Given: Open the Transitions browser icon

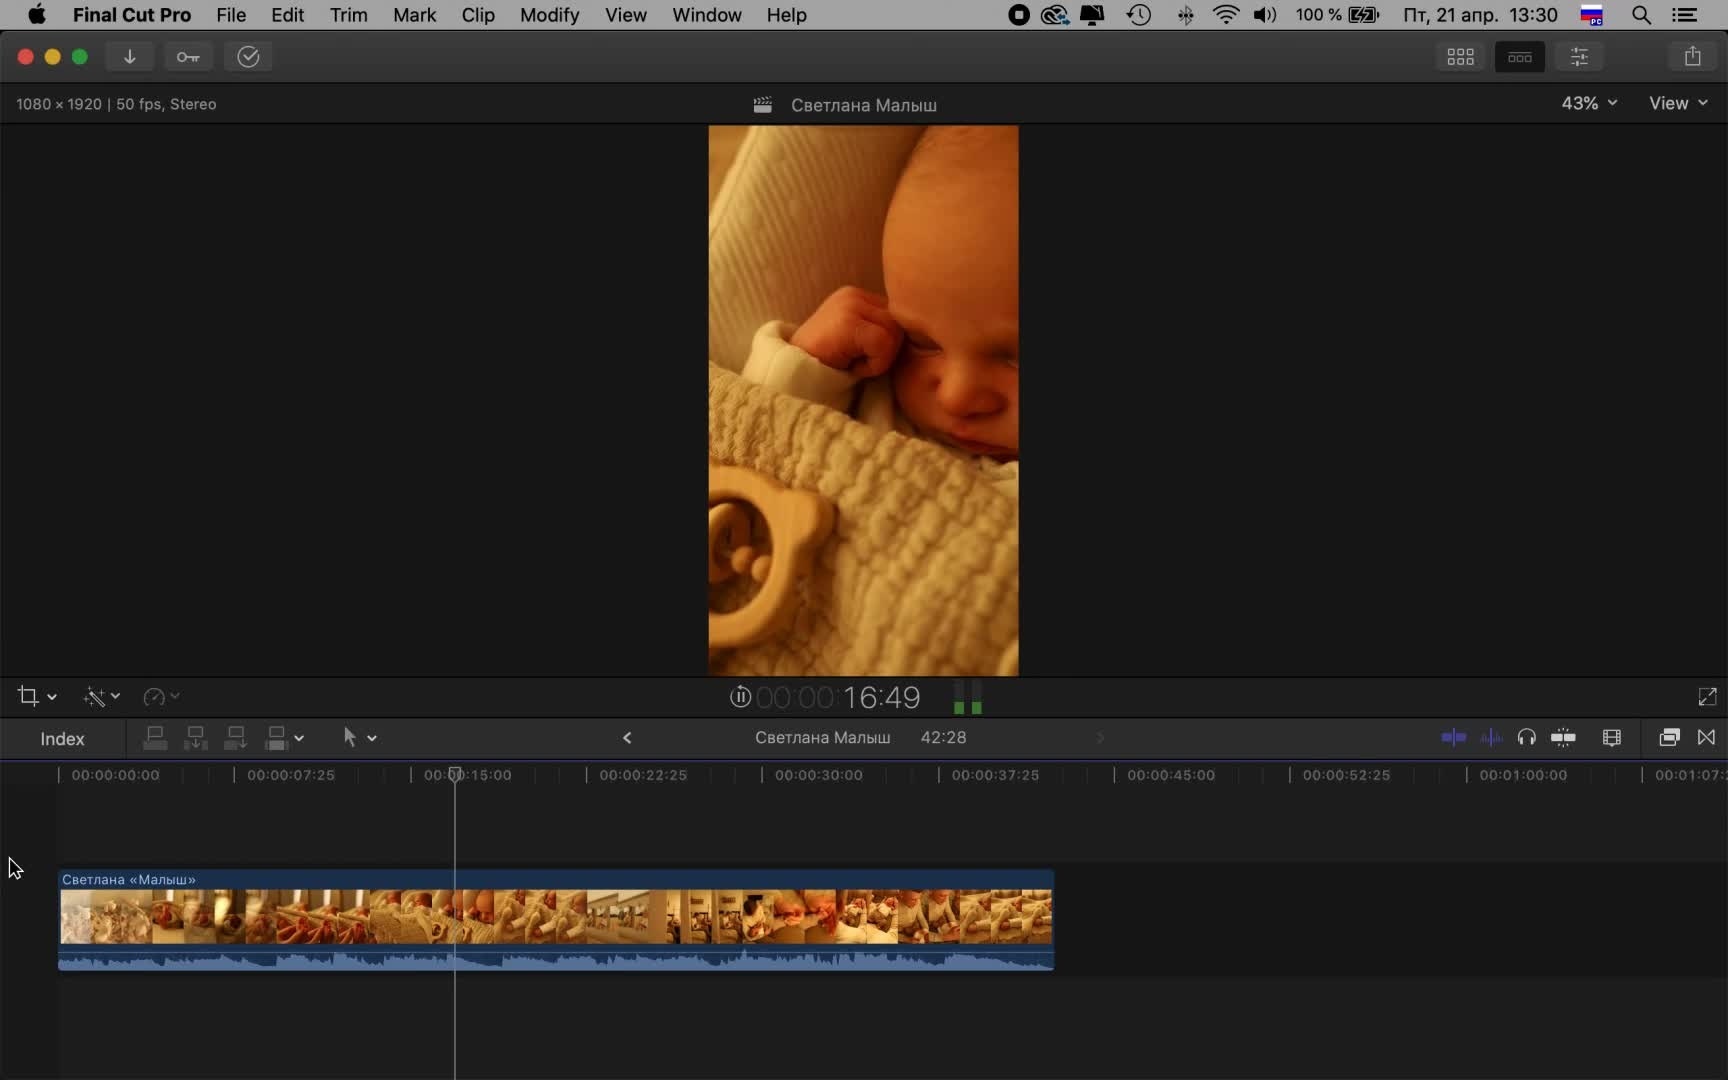Looking at the screenshot, I should [1706, 738].
